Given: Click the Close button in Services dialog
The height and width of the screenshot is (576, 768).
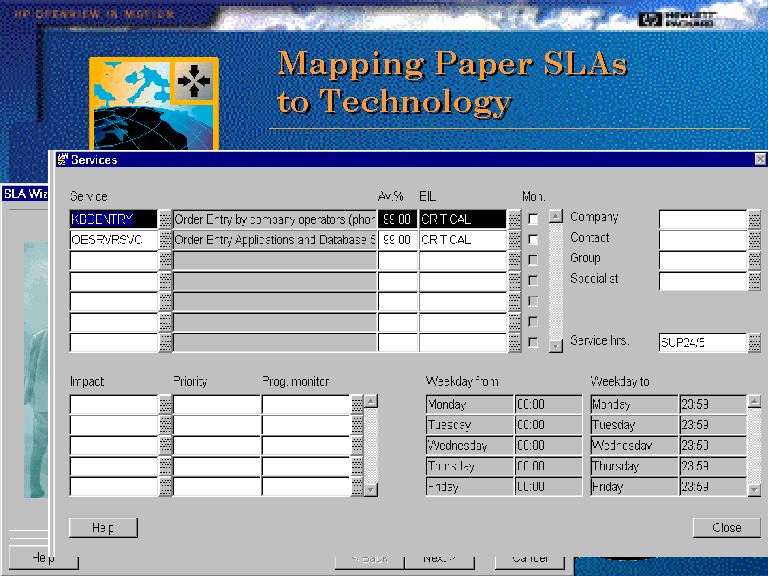Looking at the screenshot, I should (x=727, y=527).
